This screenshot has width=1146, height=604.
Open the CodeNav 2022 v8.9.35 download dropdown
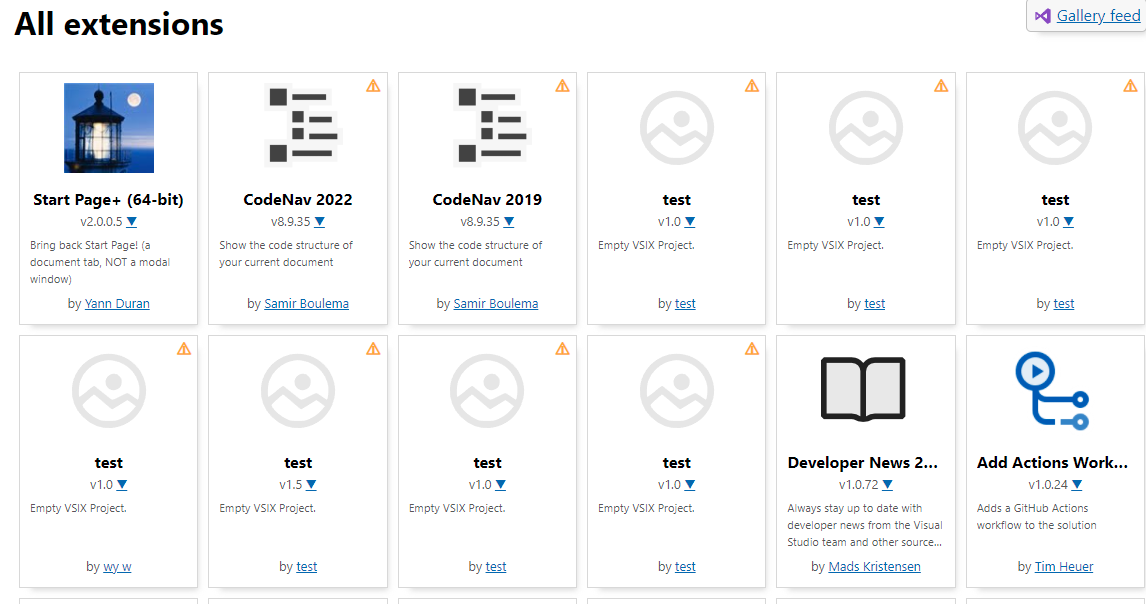320,222
